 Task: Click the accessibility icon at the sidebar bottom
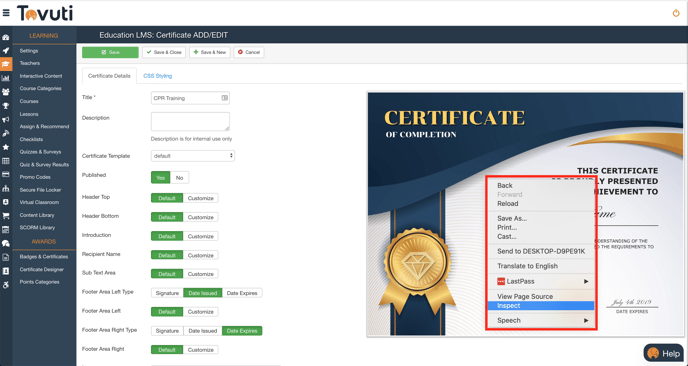6,285
